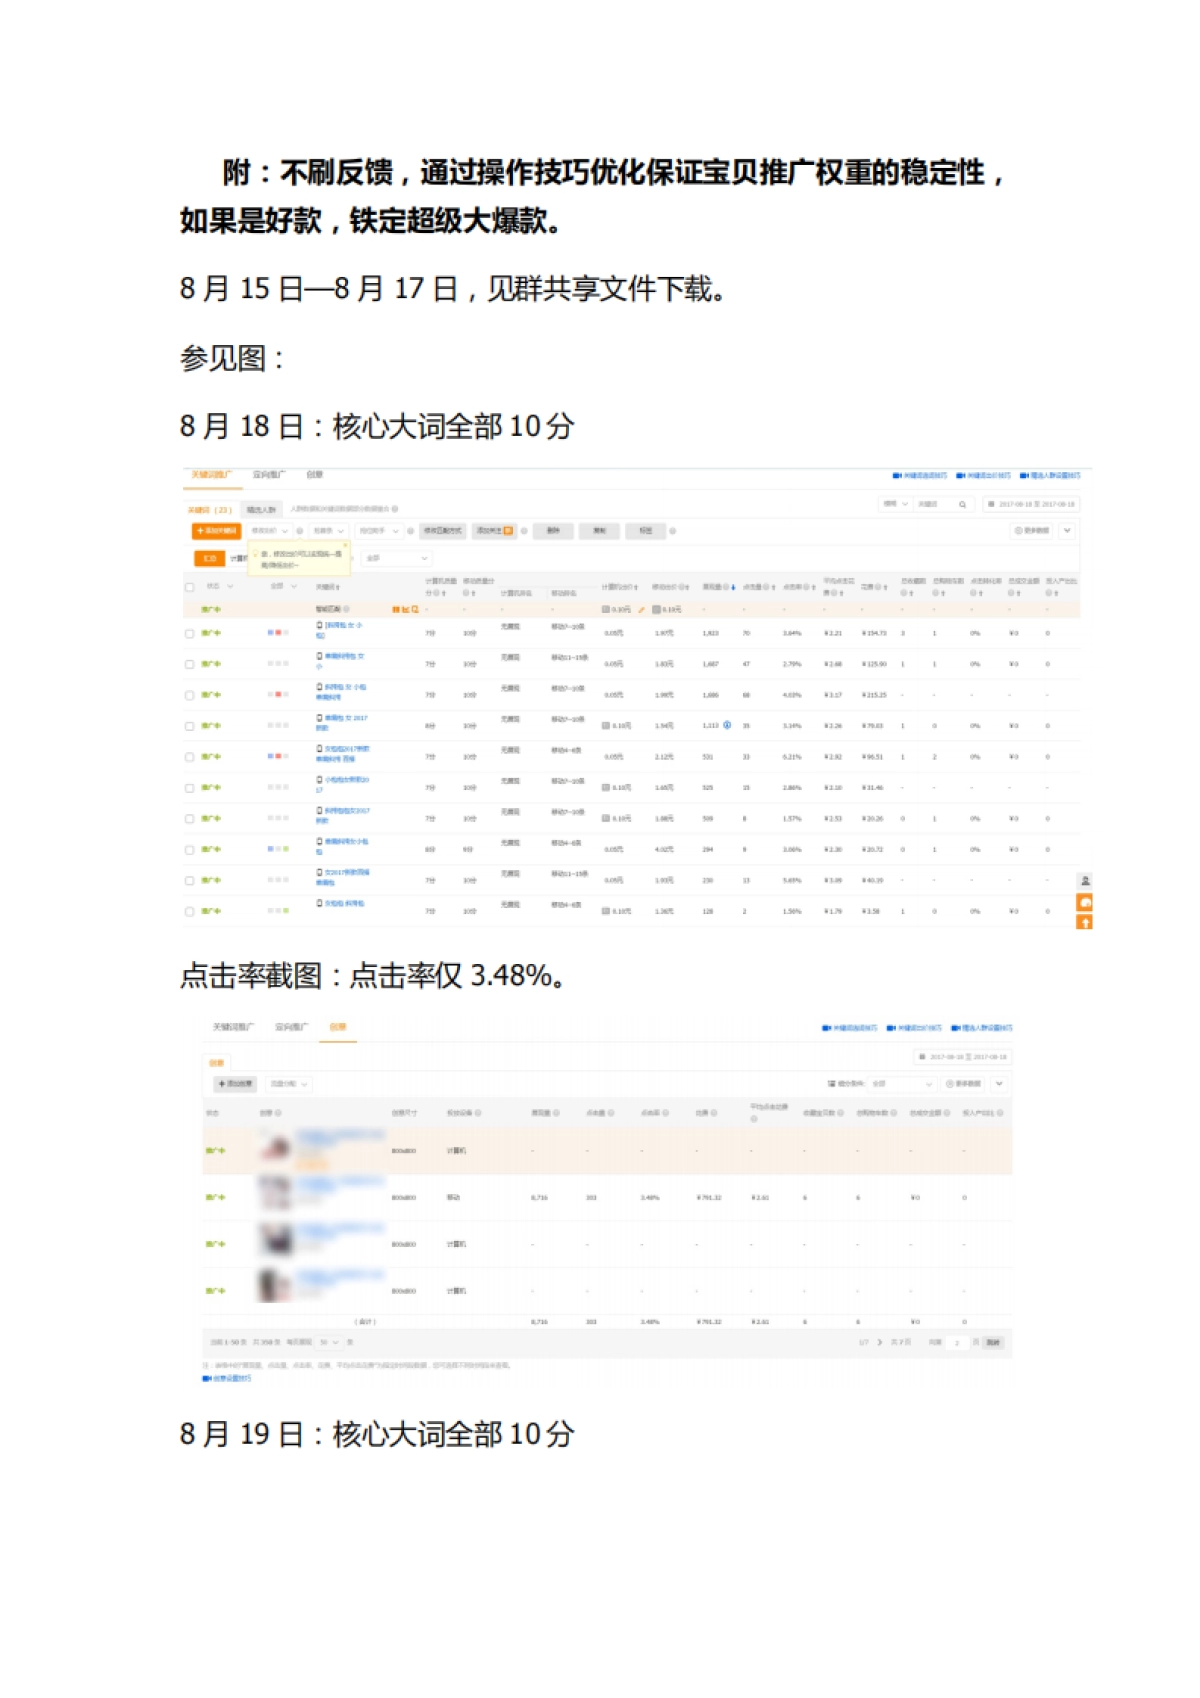Tick the checkbox of the 525 impressions row

(x=189, y=788)
